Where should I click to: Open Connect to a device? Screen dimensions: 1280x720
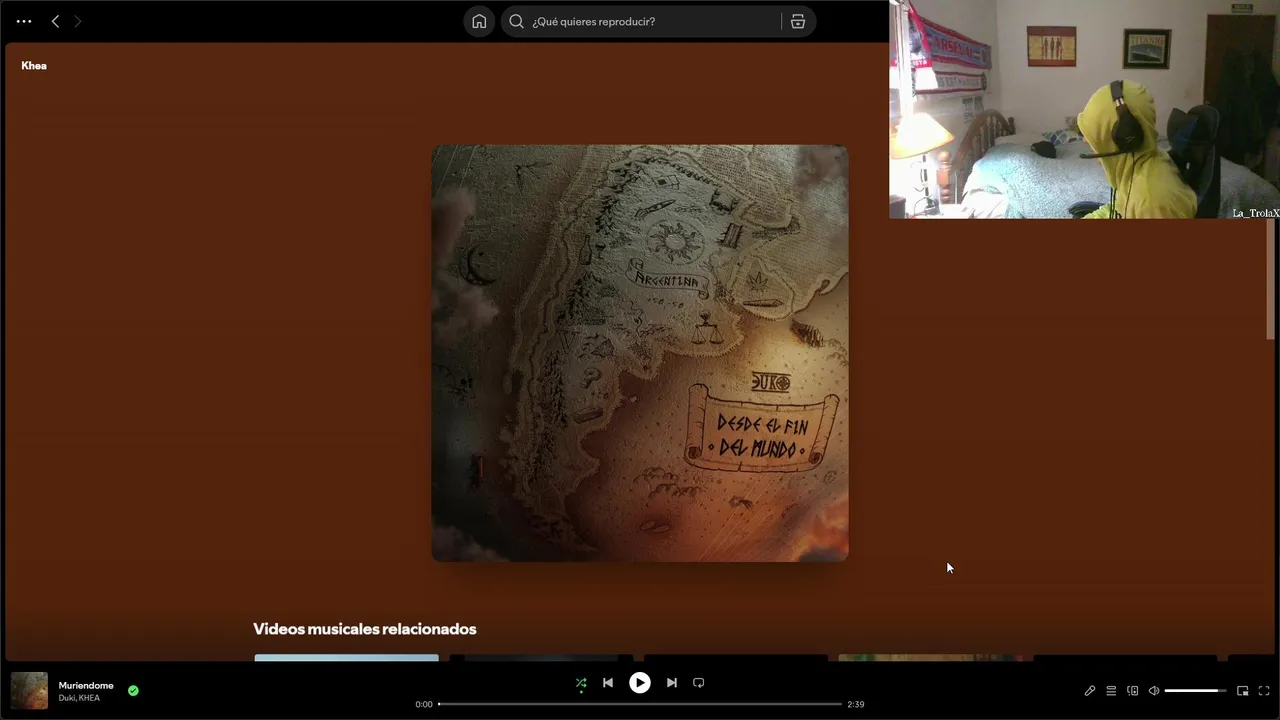[1133, 691]
